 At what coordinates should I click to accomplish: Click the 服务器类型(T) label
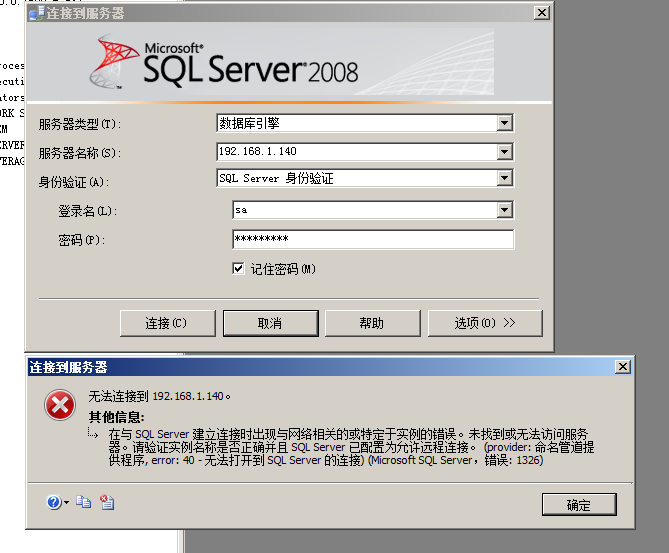(x=80, y=124)
